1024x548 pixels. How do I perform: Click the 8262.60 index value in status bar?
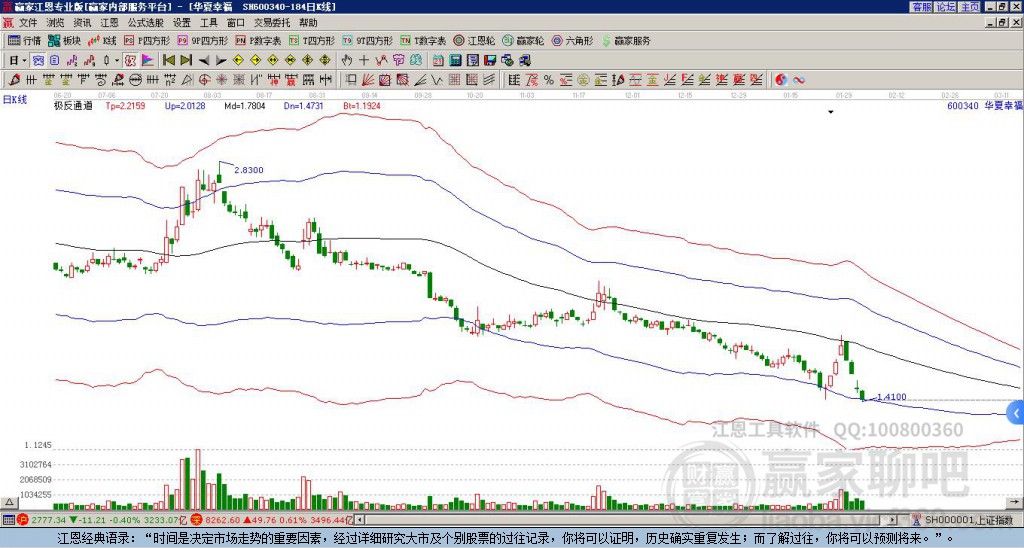tap(223, 520)
